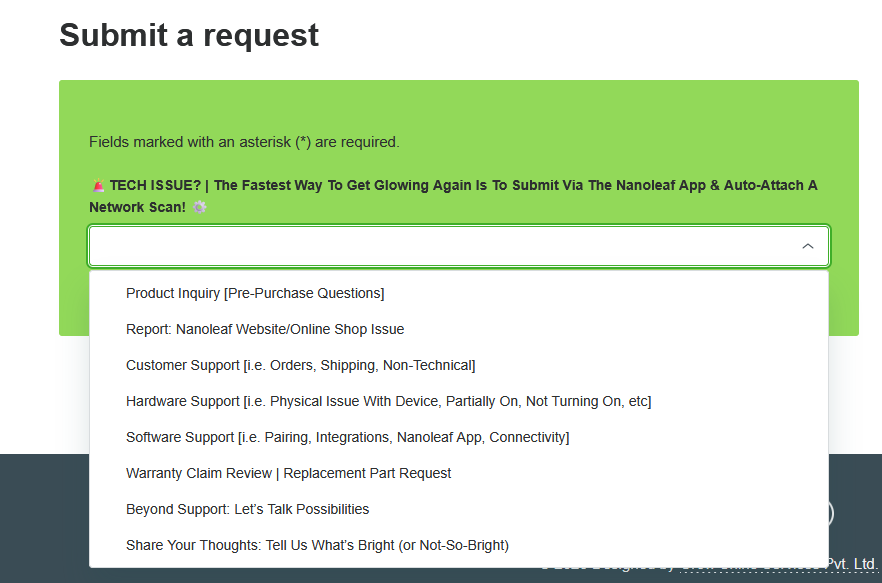
Task: Click the Submit a request heading
Action: 189,35
